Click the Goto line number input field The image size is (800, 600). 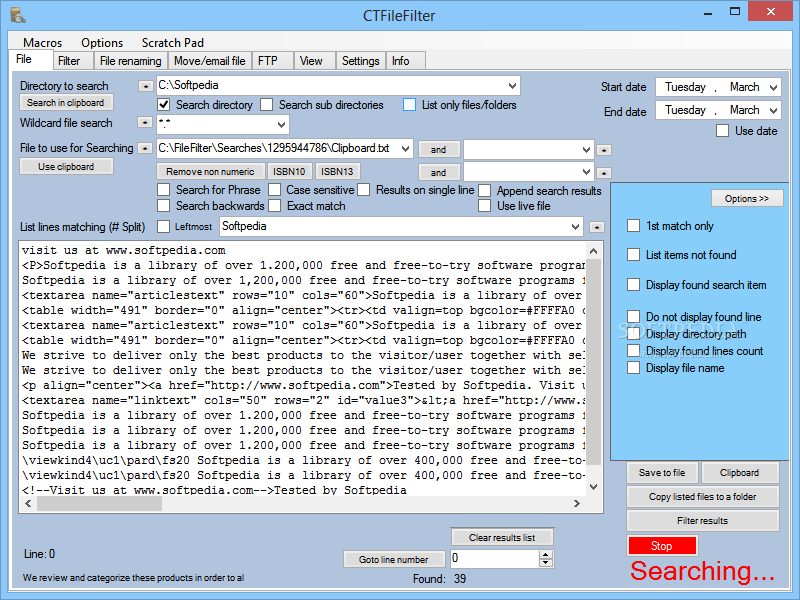[x=494, y=559]
